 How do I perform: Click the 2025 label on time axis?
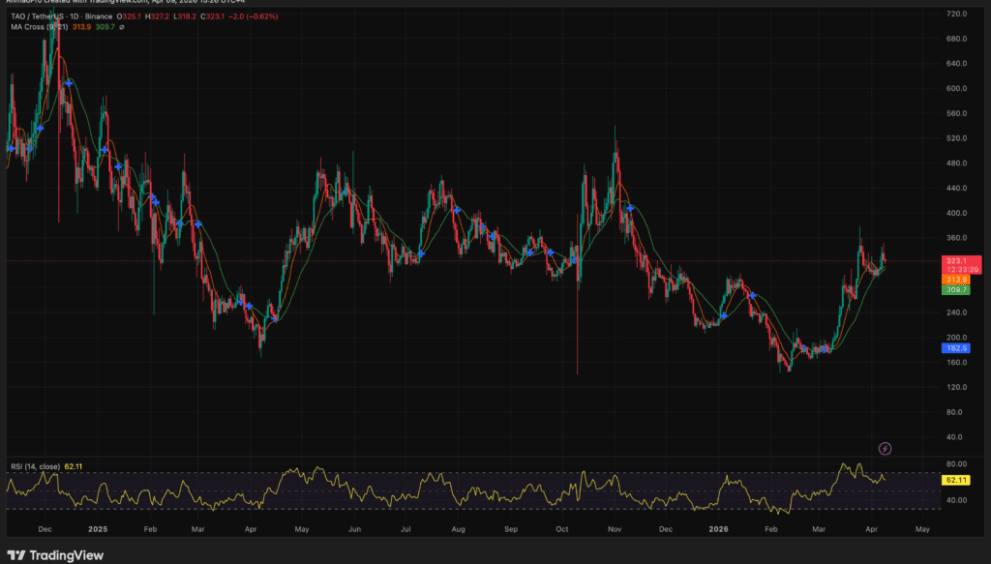[97, 526]
